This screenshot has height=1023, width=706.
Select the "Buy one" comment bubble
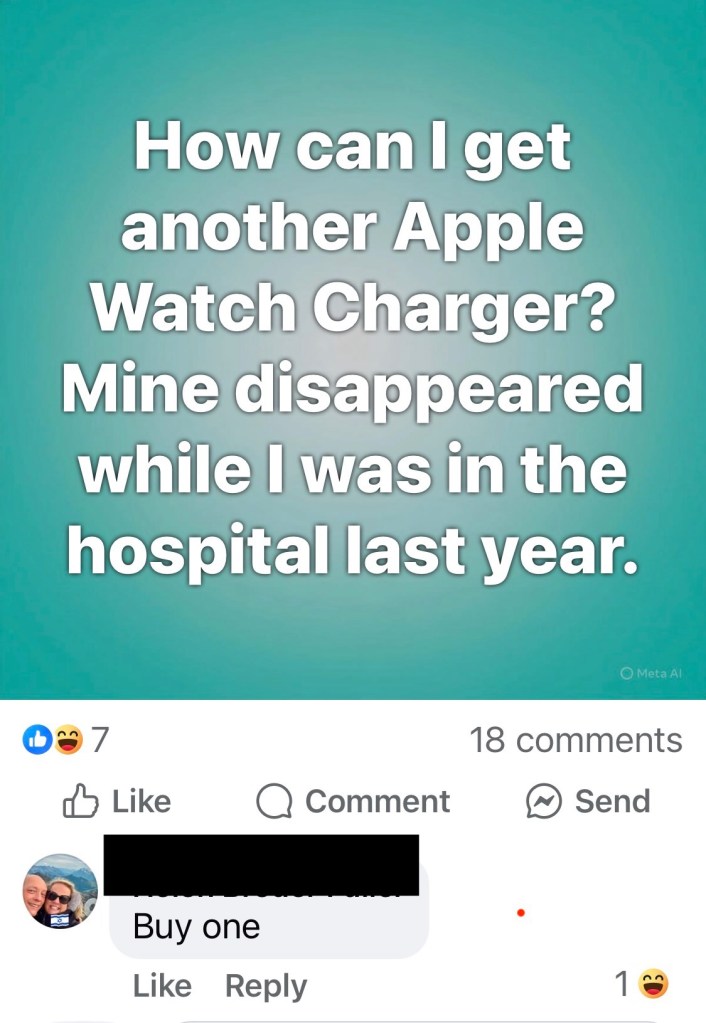coord(269,909)
